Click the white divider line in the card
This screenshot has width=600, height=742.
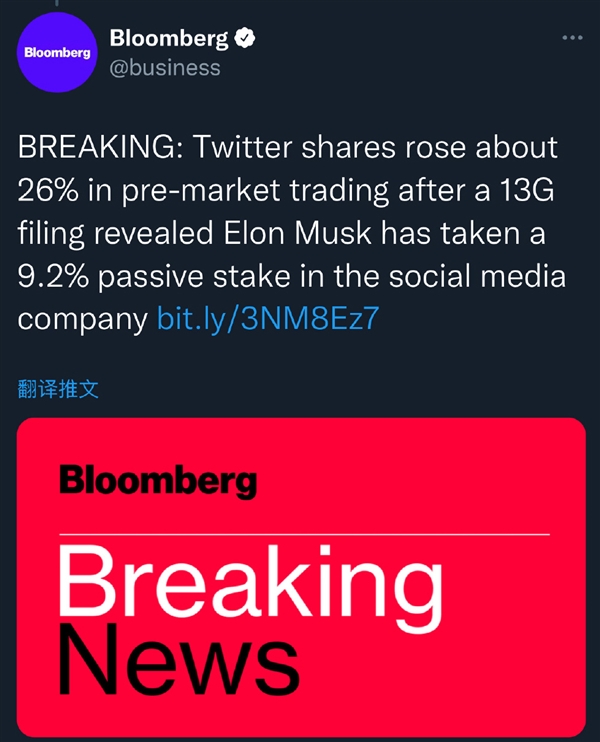click(x=304, y=534)
